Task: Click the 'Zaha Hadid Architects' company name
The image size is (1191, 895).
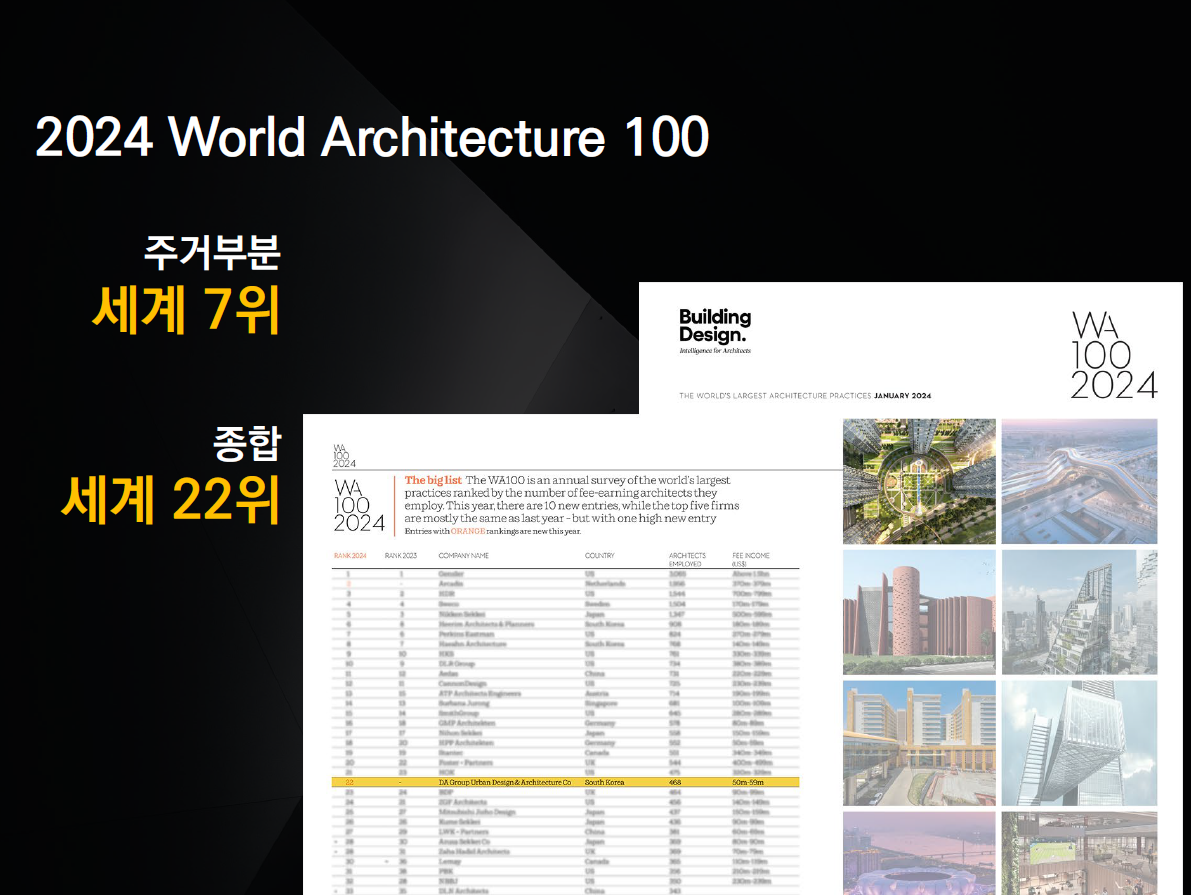Action: [474, 851]
